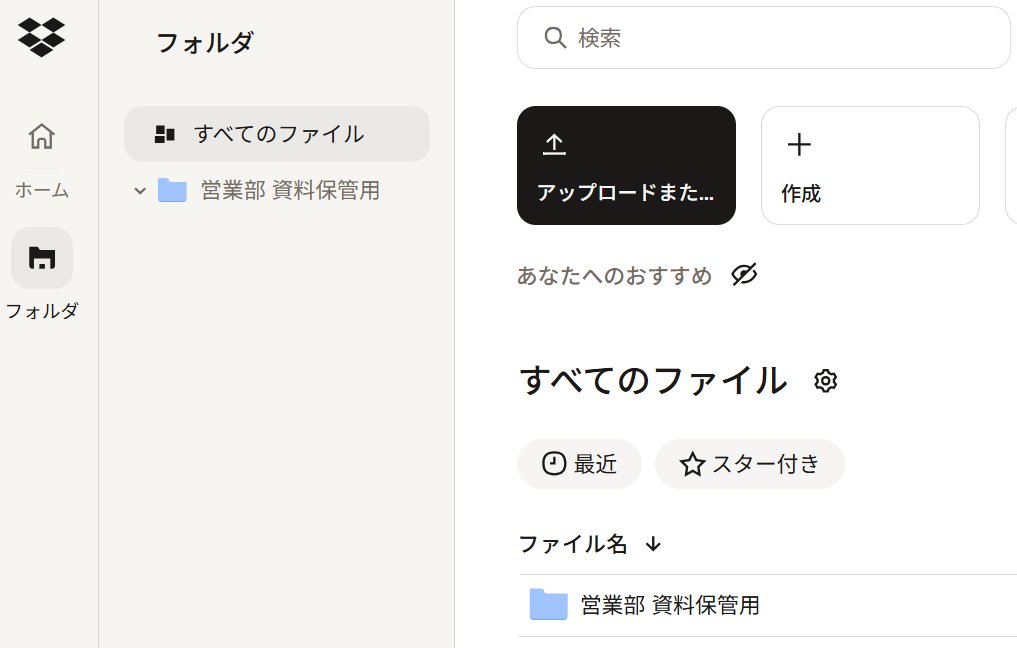This screenshot has width=1017, height=648.
Task: Click the upload arrow icon
Action: pos(554,145)
